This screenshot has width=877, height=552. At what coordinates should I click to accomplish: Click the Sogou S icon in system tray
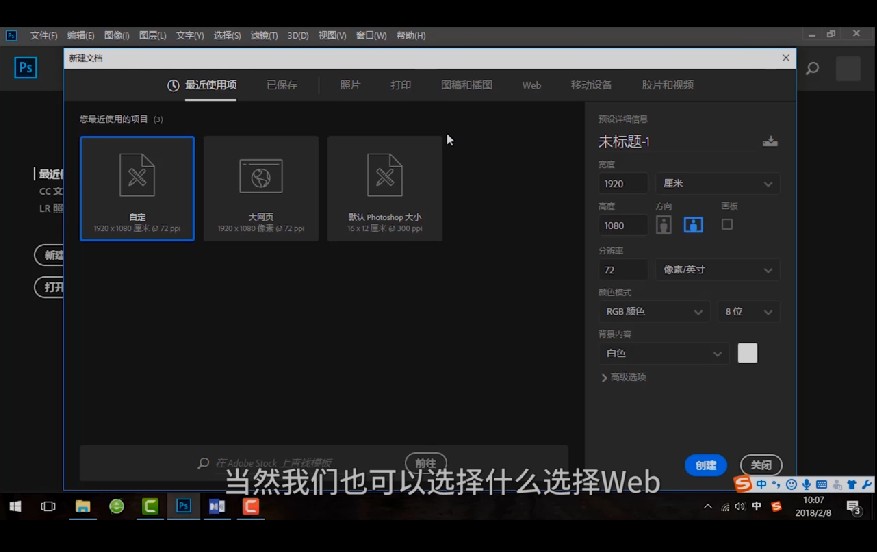click(776, 506)
